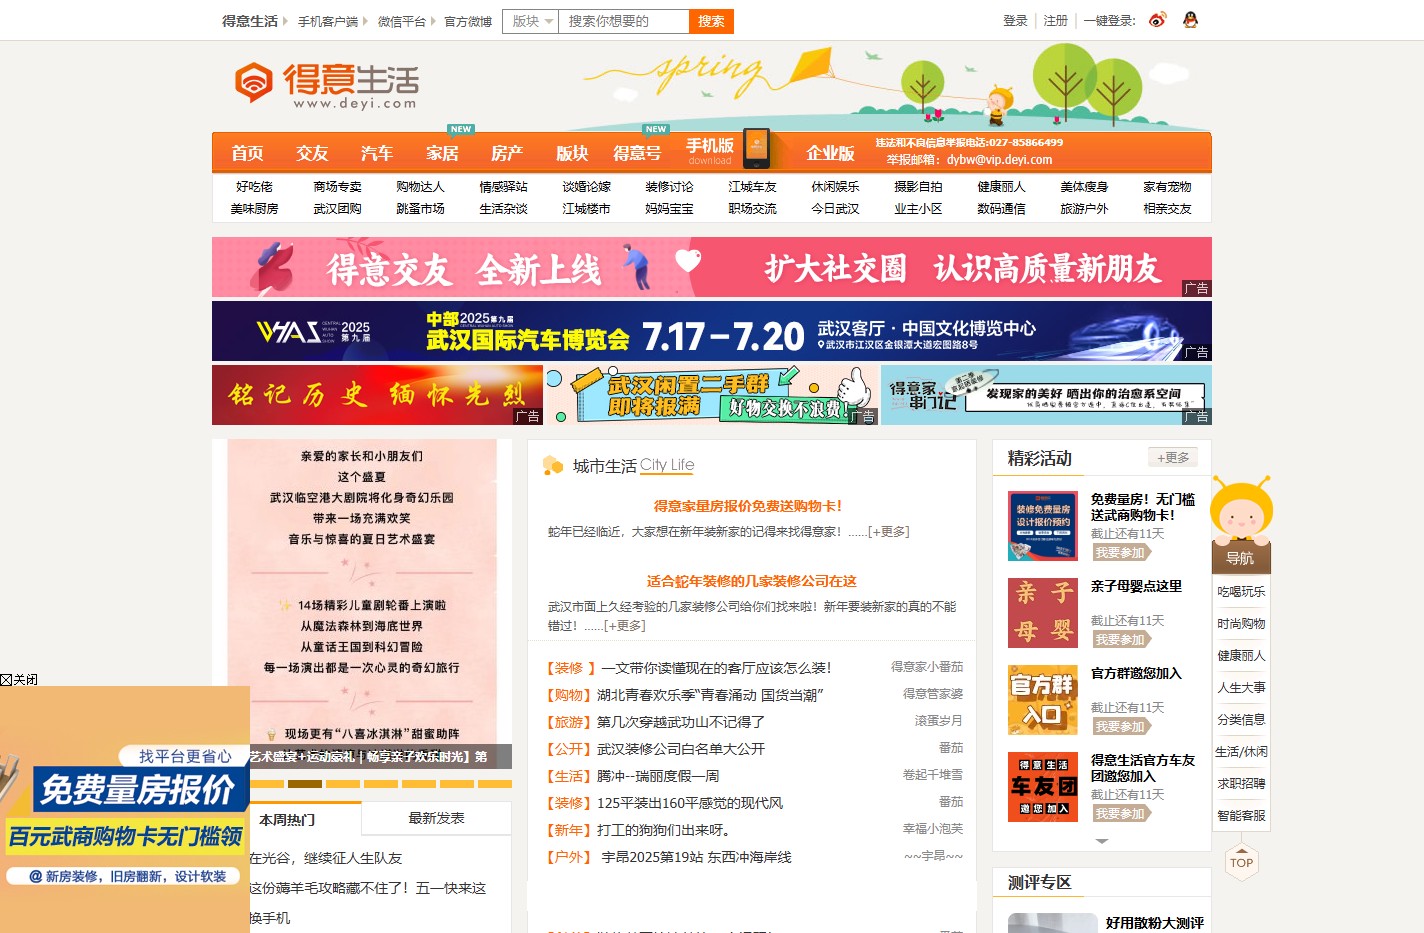Go to 首页 in main navigation
The image size is (1424, 933).
(247, 153)
